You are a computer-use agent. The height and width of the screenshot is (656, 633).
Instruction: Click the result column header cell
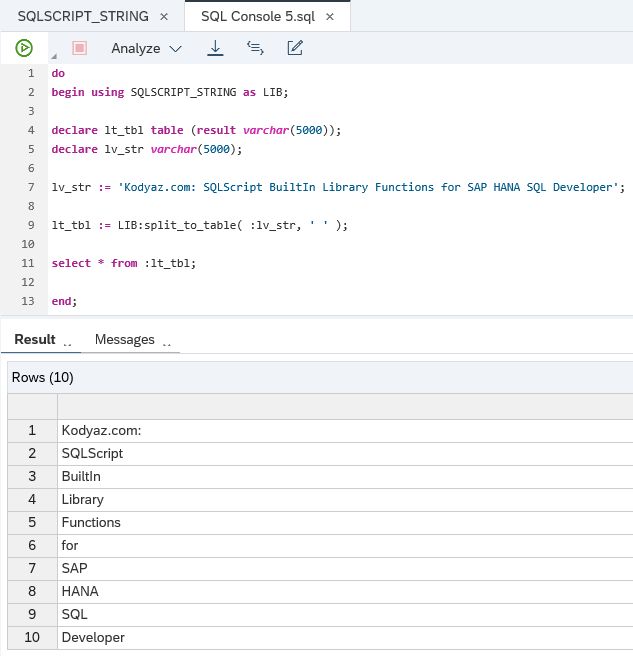click(345, 407)
